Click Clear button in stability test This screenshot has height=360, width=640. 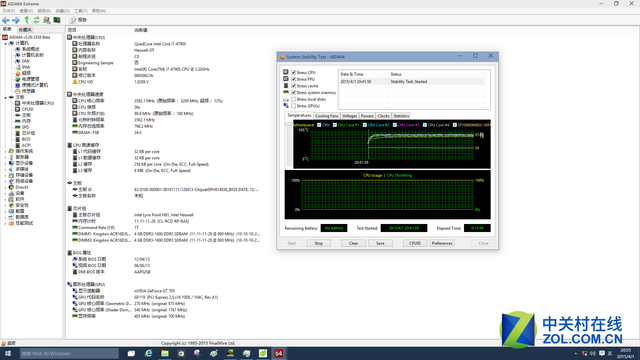(353, 243)
